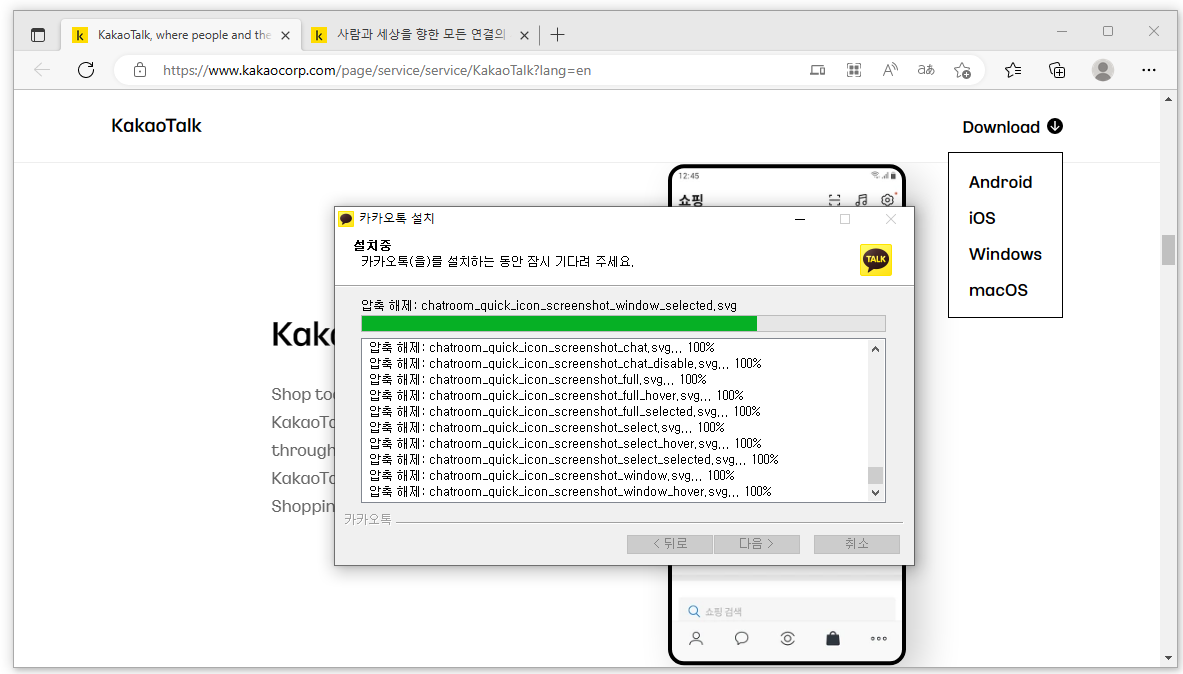The image size is (1183, 674).
Task: Open a new tab with plus icon
Action: click(x=557, y=35)
